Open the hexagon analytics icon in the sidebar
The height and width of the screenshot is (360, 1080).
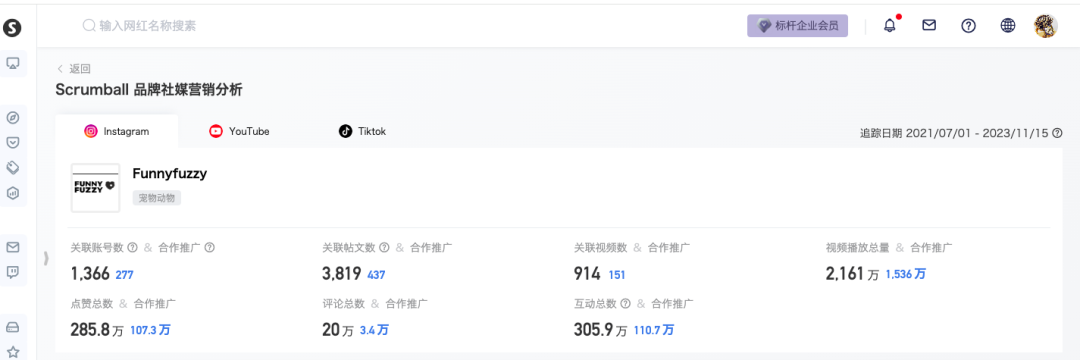12,193
